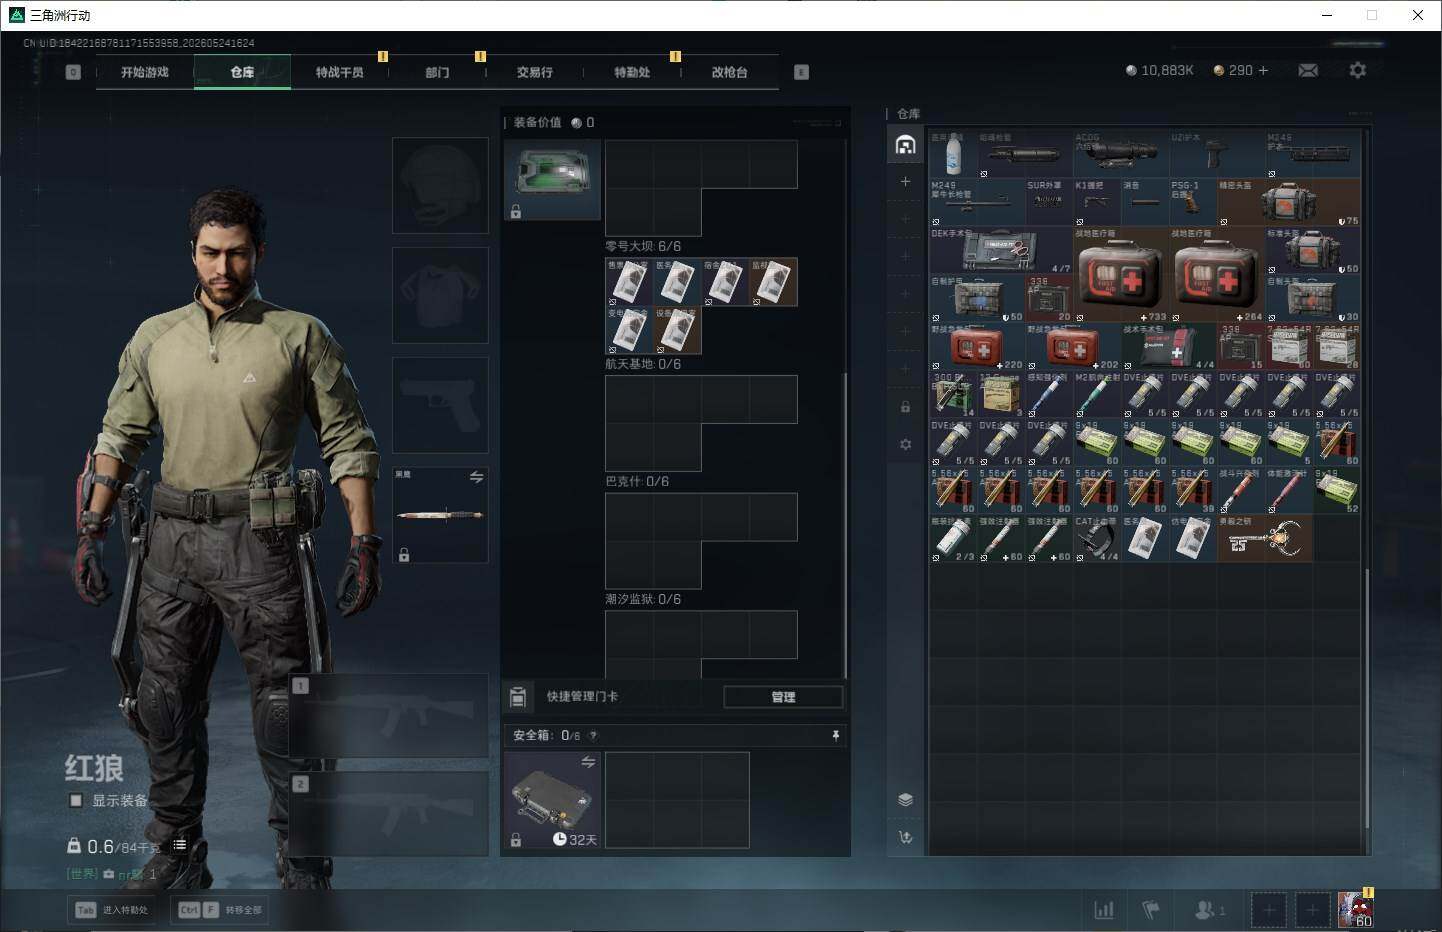The image size is (1442, 932).
Task: Invite a teammate in the first plus slot
Action: pyautogui.click(x=1268, y=910)
